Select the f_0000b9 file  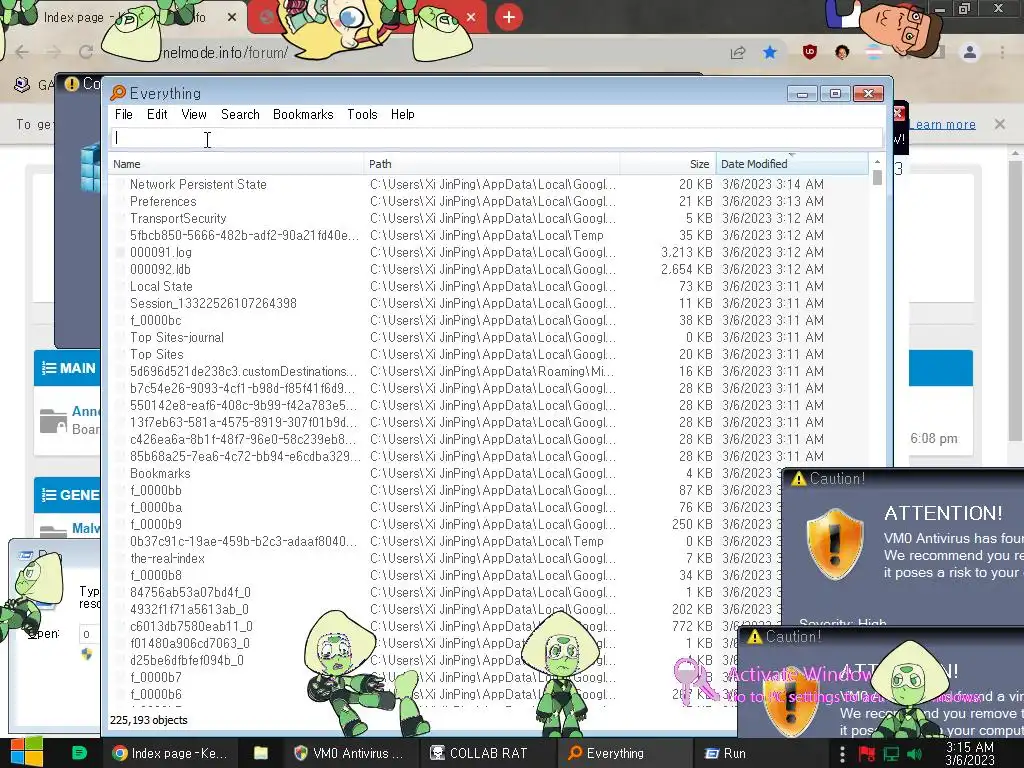coord(446,524)
